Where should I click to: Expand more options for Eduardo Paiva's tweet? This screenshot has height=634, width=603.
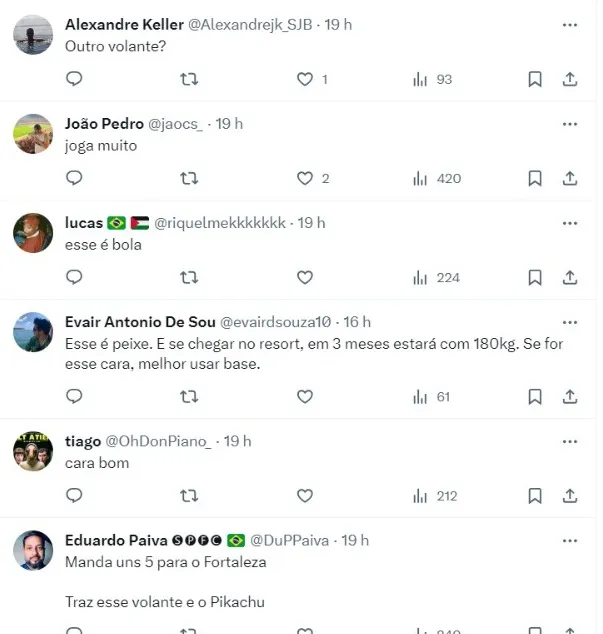[x=570, y=540]
